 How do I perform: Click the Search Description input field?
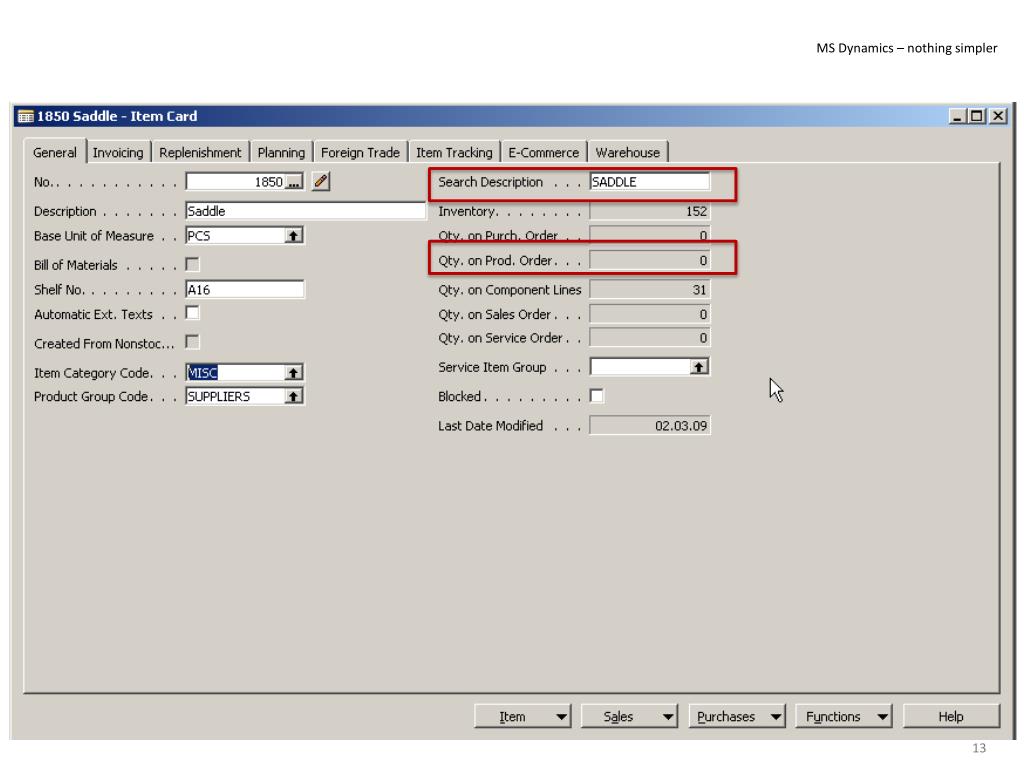point(649,182)
